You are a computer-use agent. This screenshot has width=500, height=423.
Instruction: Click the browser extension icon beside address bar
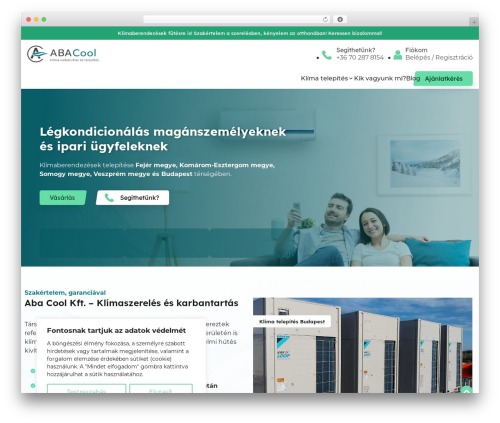(x=340, y=20)
